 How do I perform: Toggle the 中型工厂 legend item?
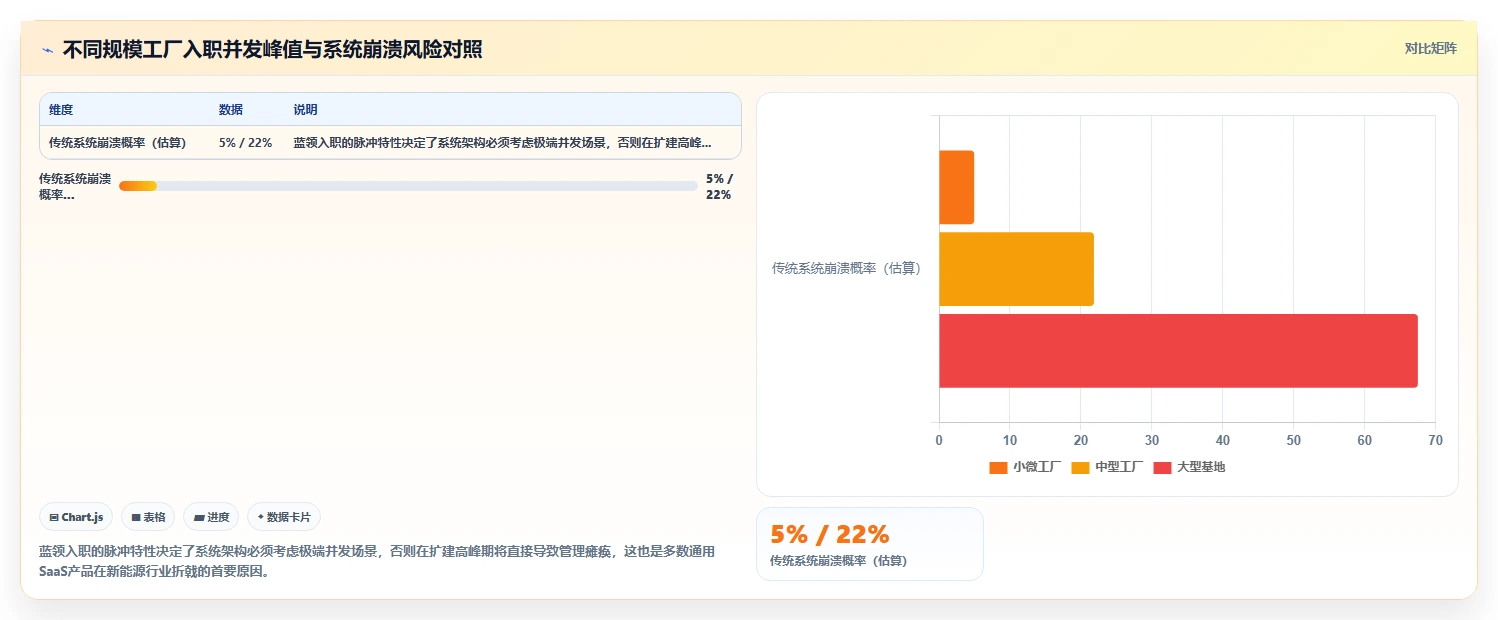coord(1107,467)
